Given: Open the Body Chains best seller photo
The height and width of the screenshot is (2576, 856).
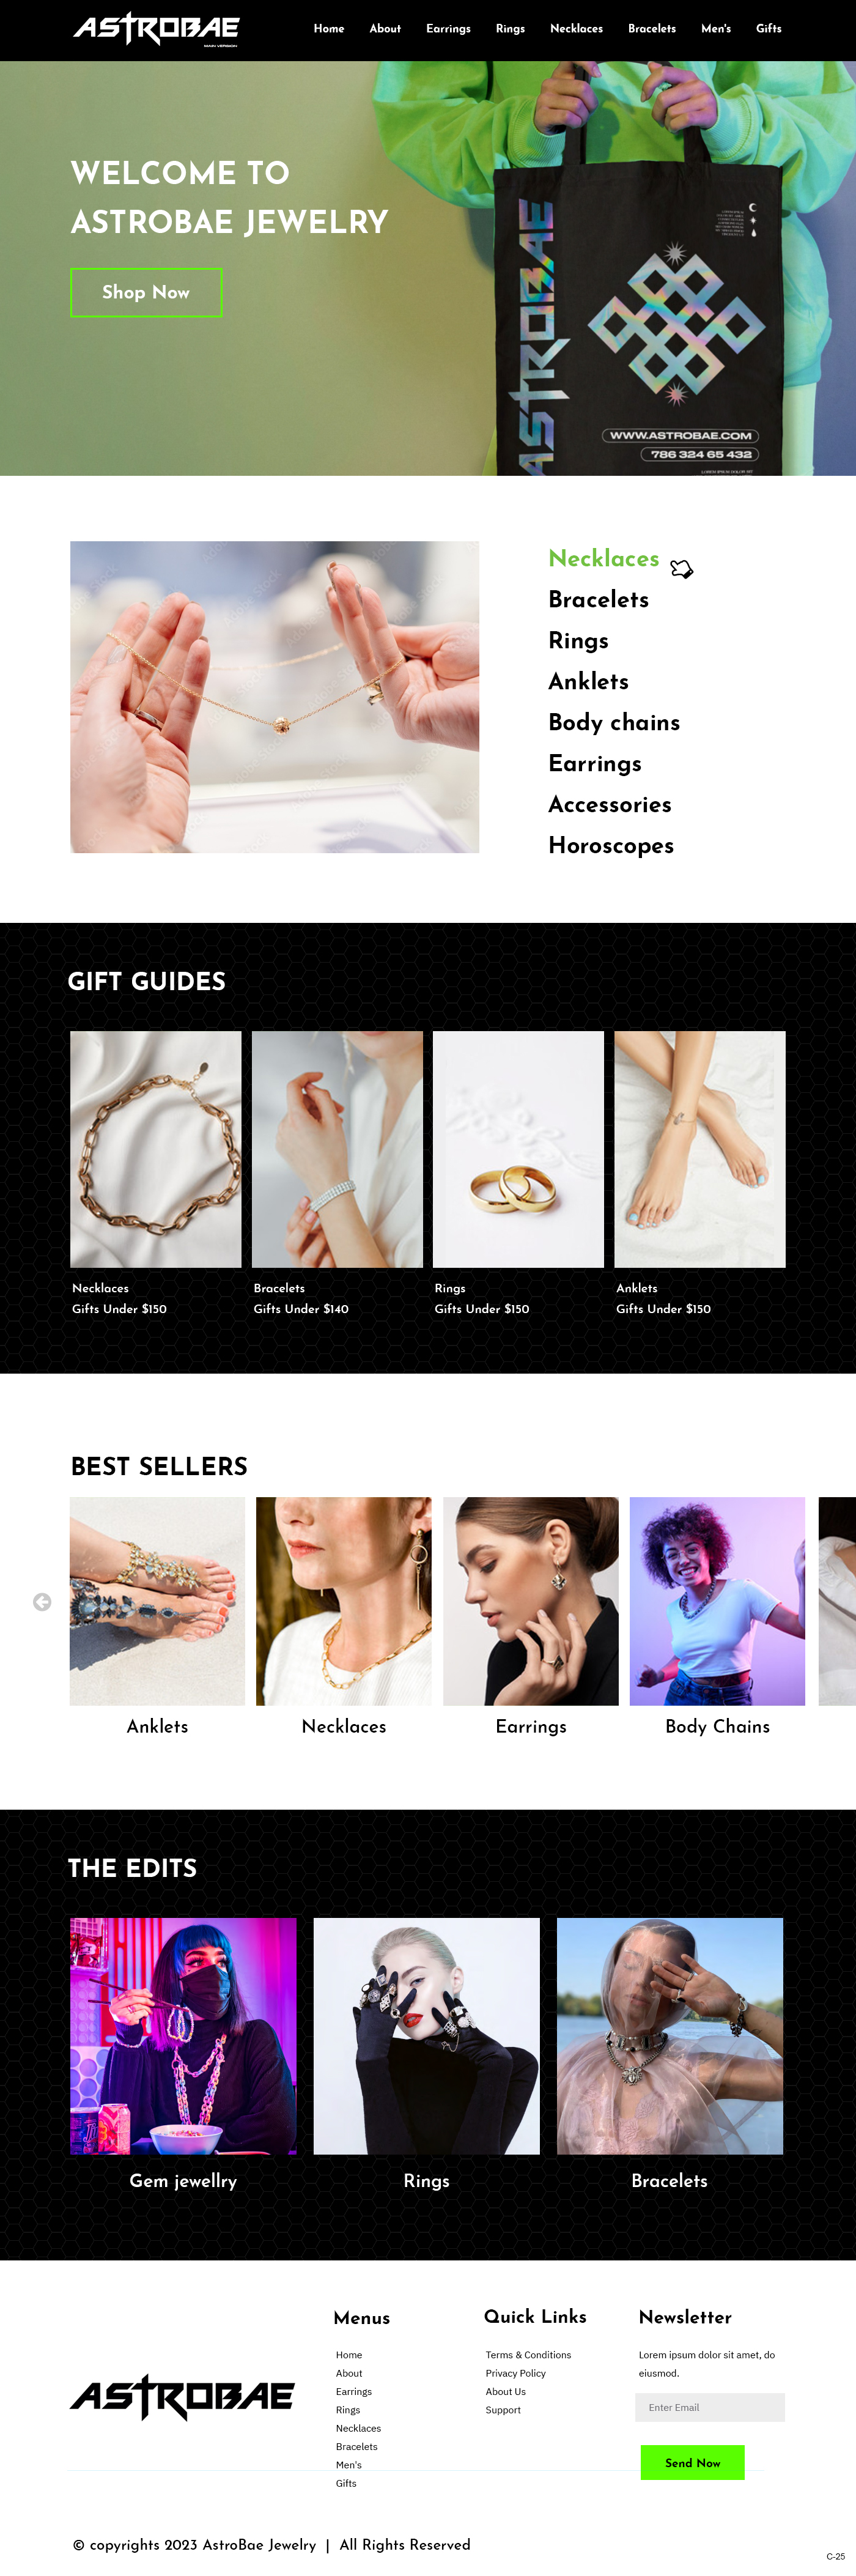Looking at the screenshot, I should tap(717, 1601).
